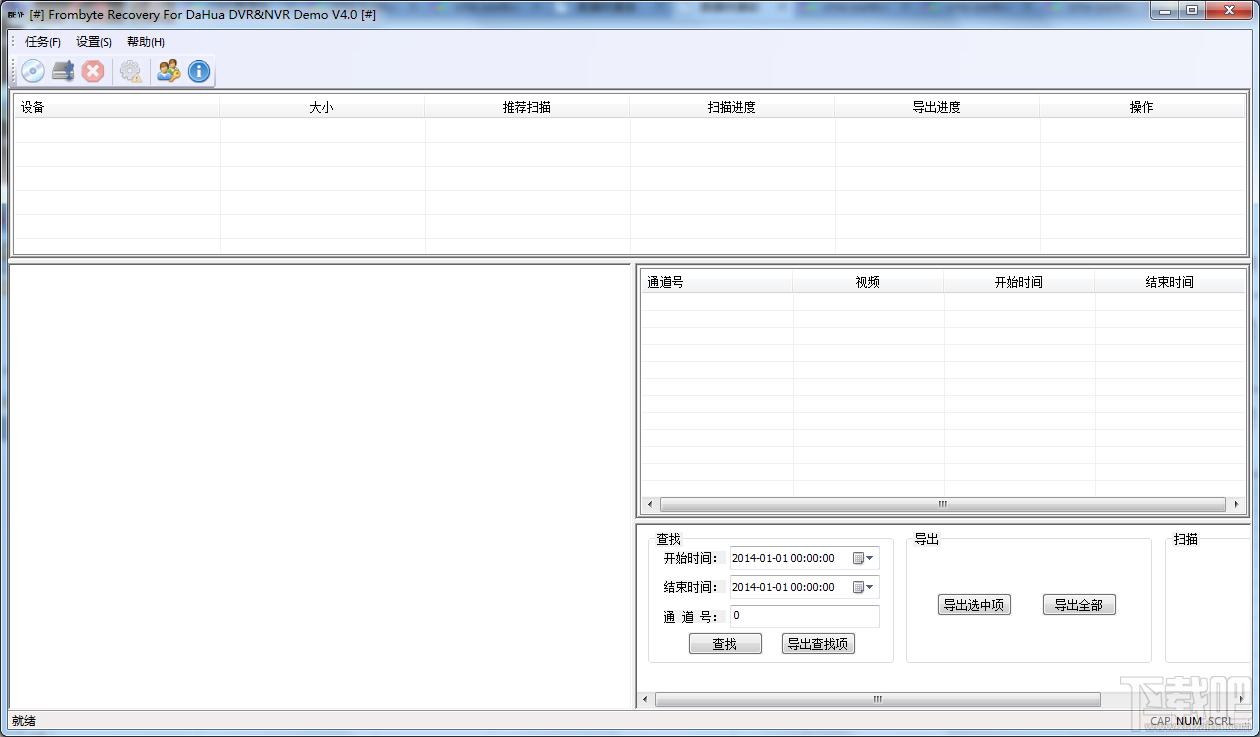Click the 通道号 input field
This screenshot has width=1260, height=737.
click(805, 616)
